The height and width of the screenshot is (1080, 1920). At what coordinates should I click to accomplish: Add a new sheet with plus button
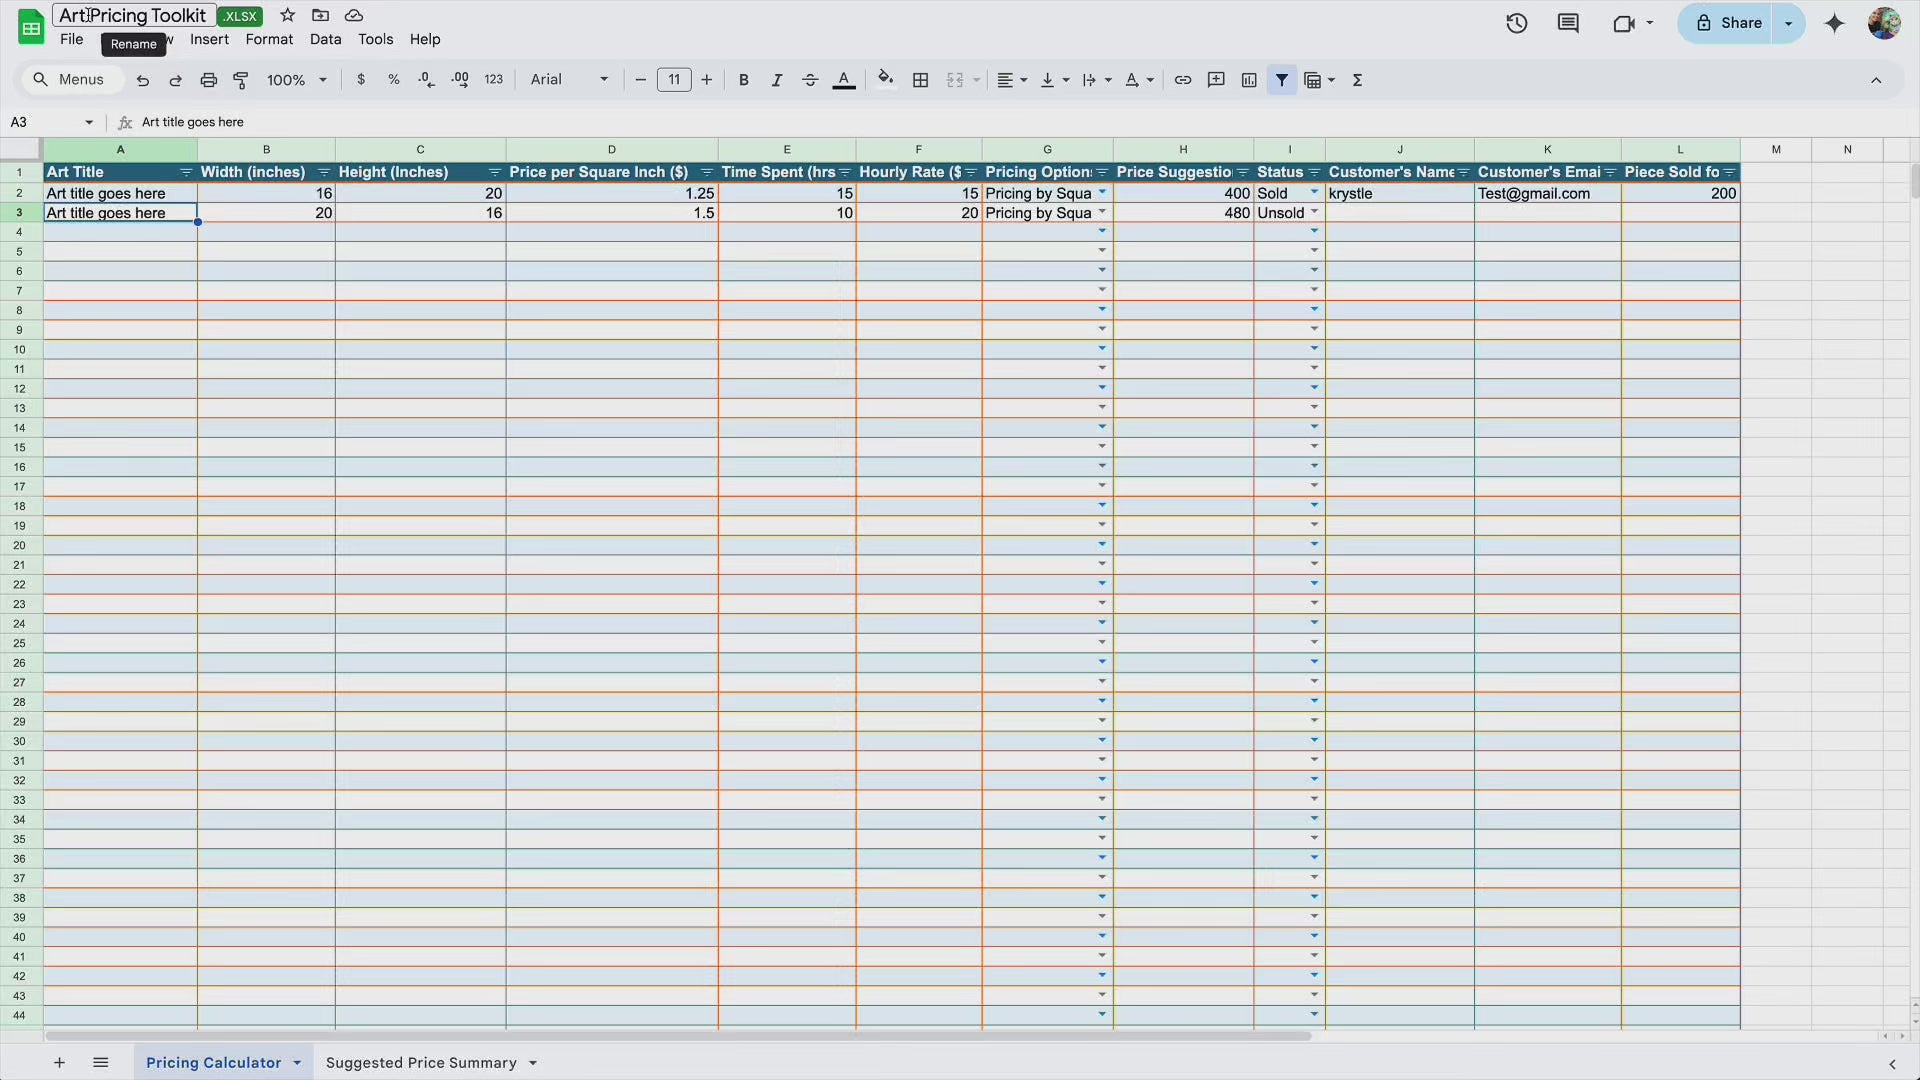point(59,1062)
